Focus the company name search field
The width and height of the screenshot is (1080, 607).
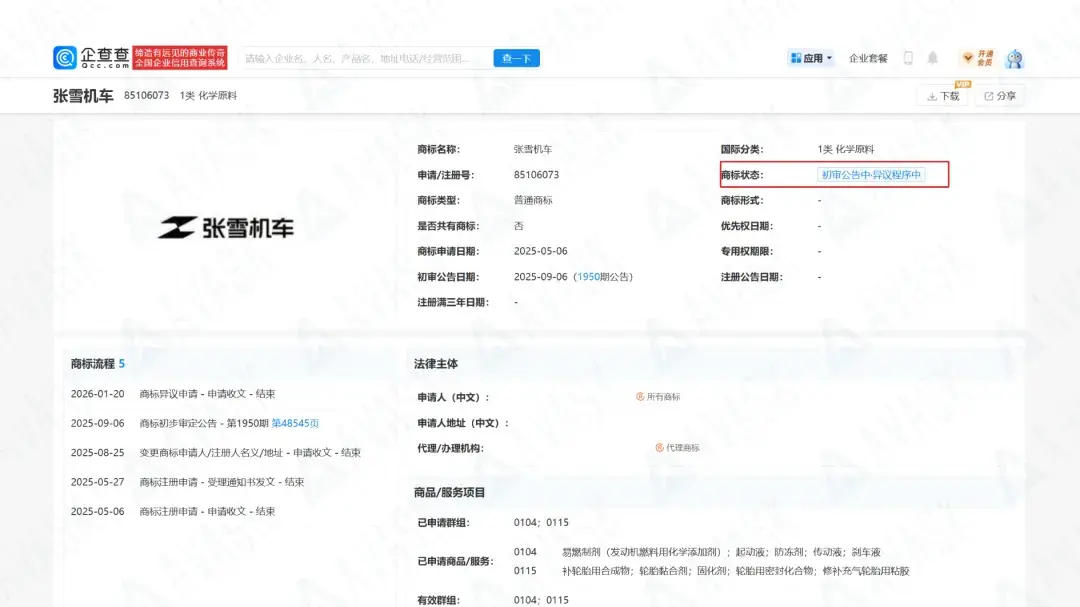(366, 59)
